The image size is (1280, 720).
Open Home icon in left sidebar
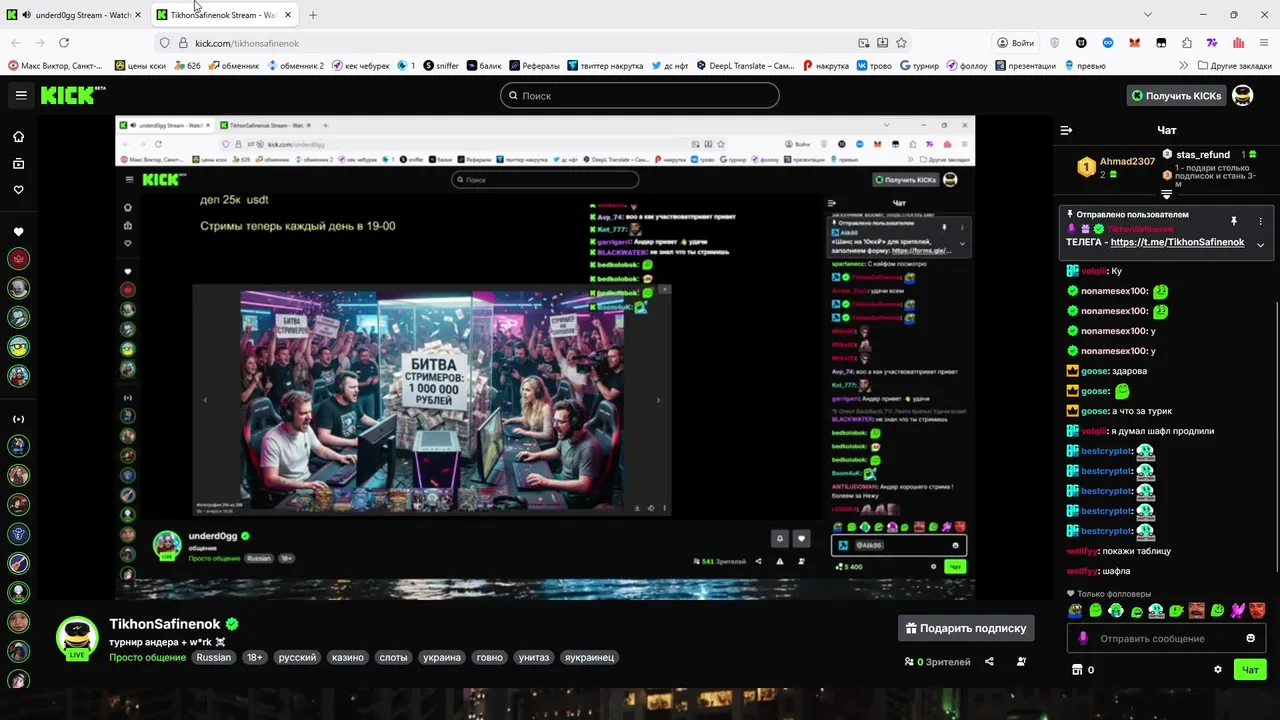pyautogui.click(x=18, y=137)
